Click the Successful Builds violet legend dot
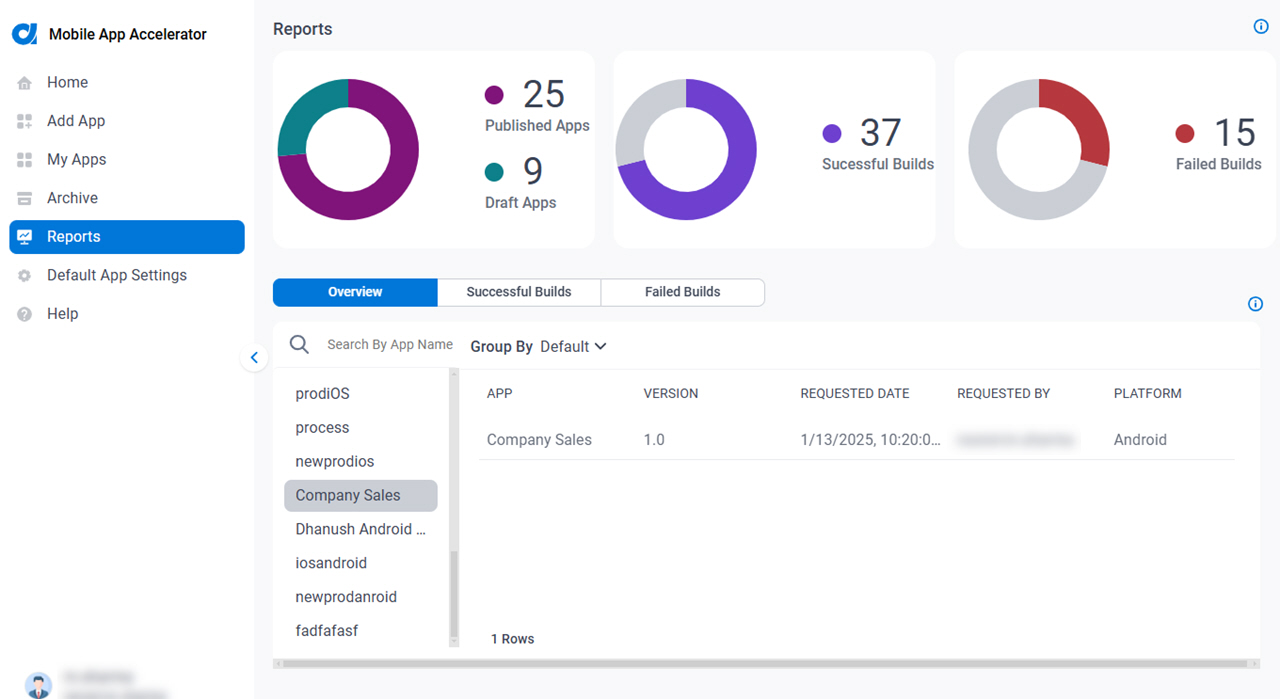 [832, 133]
